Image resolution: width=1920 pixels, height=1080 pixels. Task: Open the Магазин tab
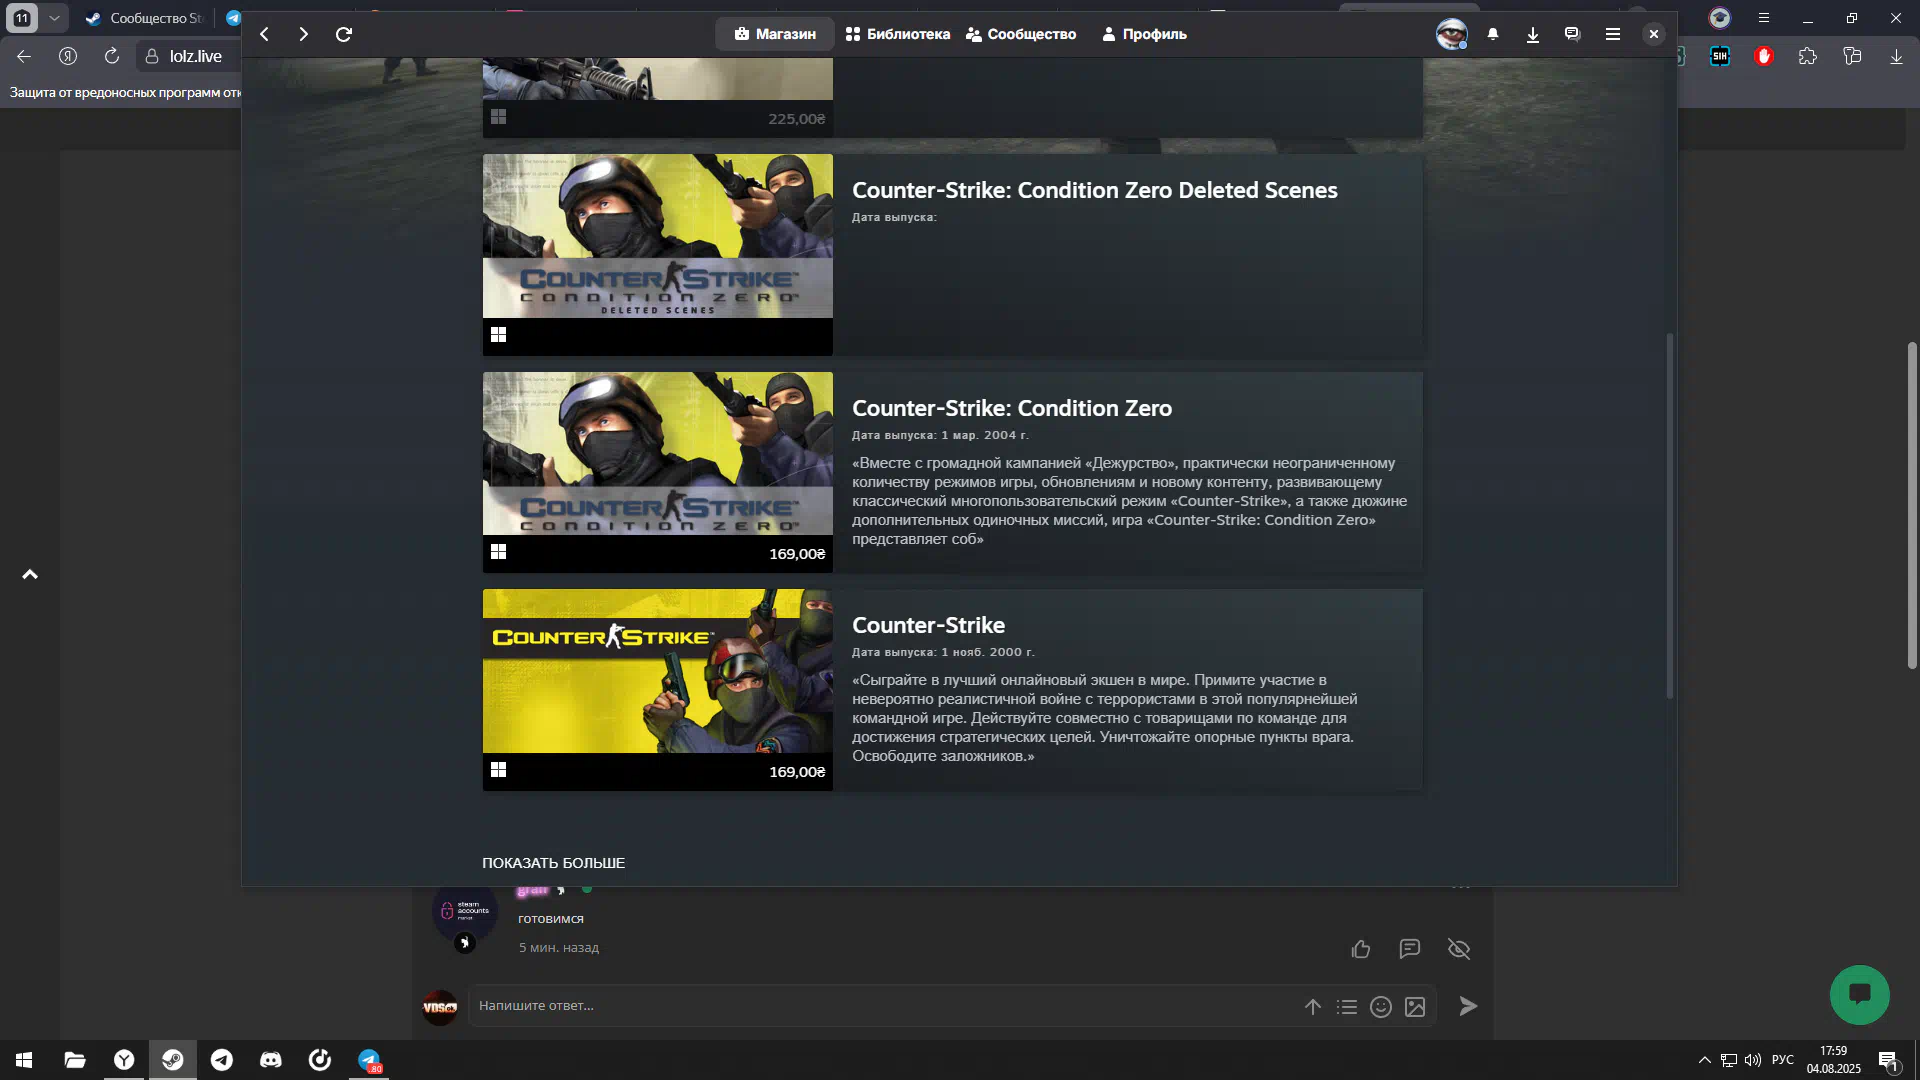775,34
